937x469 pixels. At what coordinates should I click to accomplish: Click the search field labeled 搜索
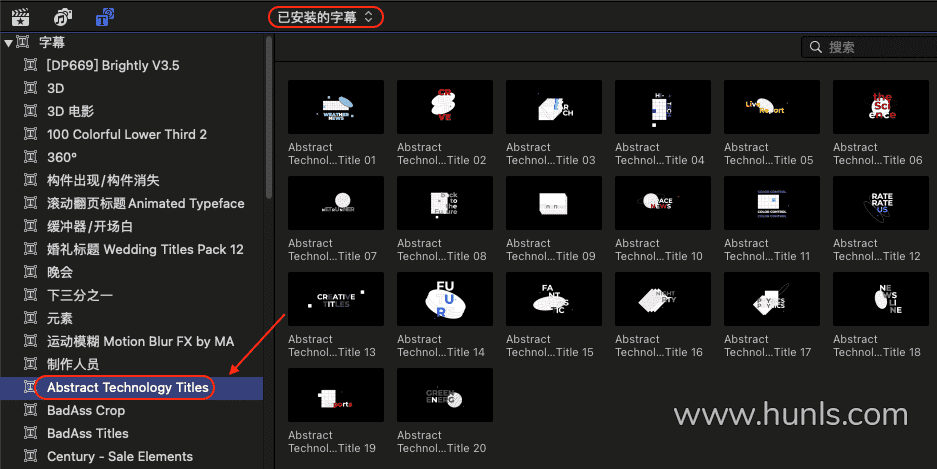(x=869, y=47)
